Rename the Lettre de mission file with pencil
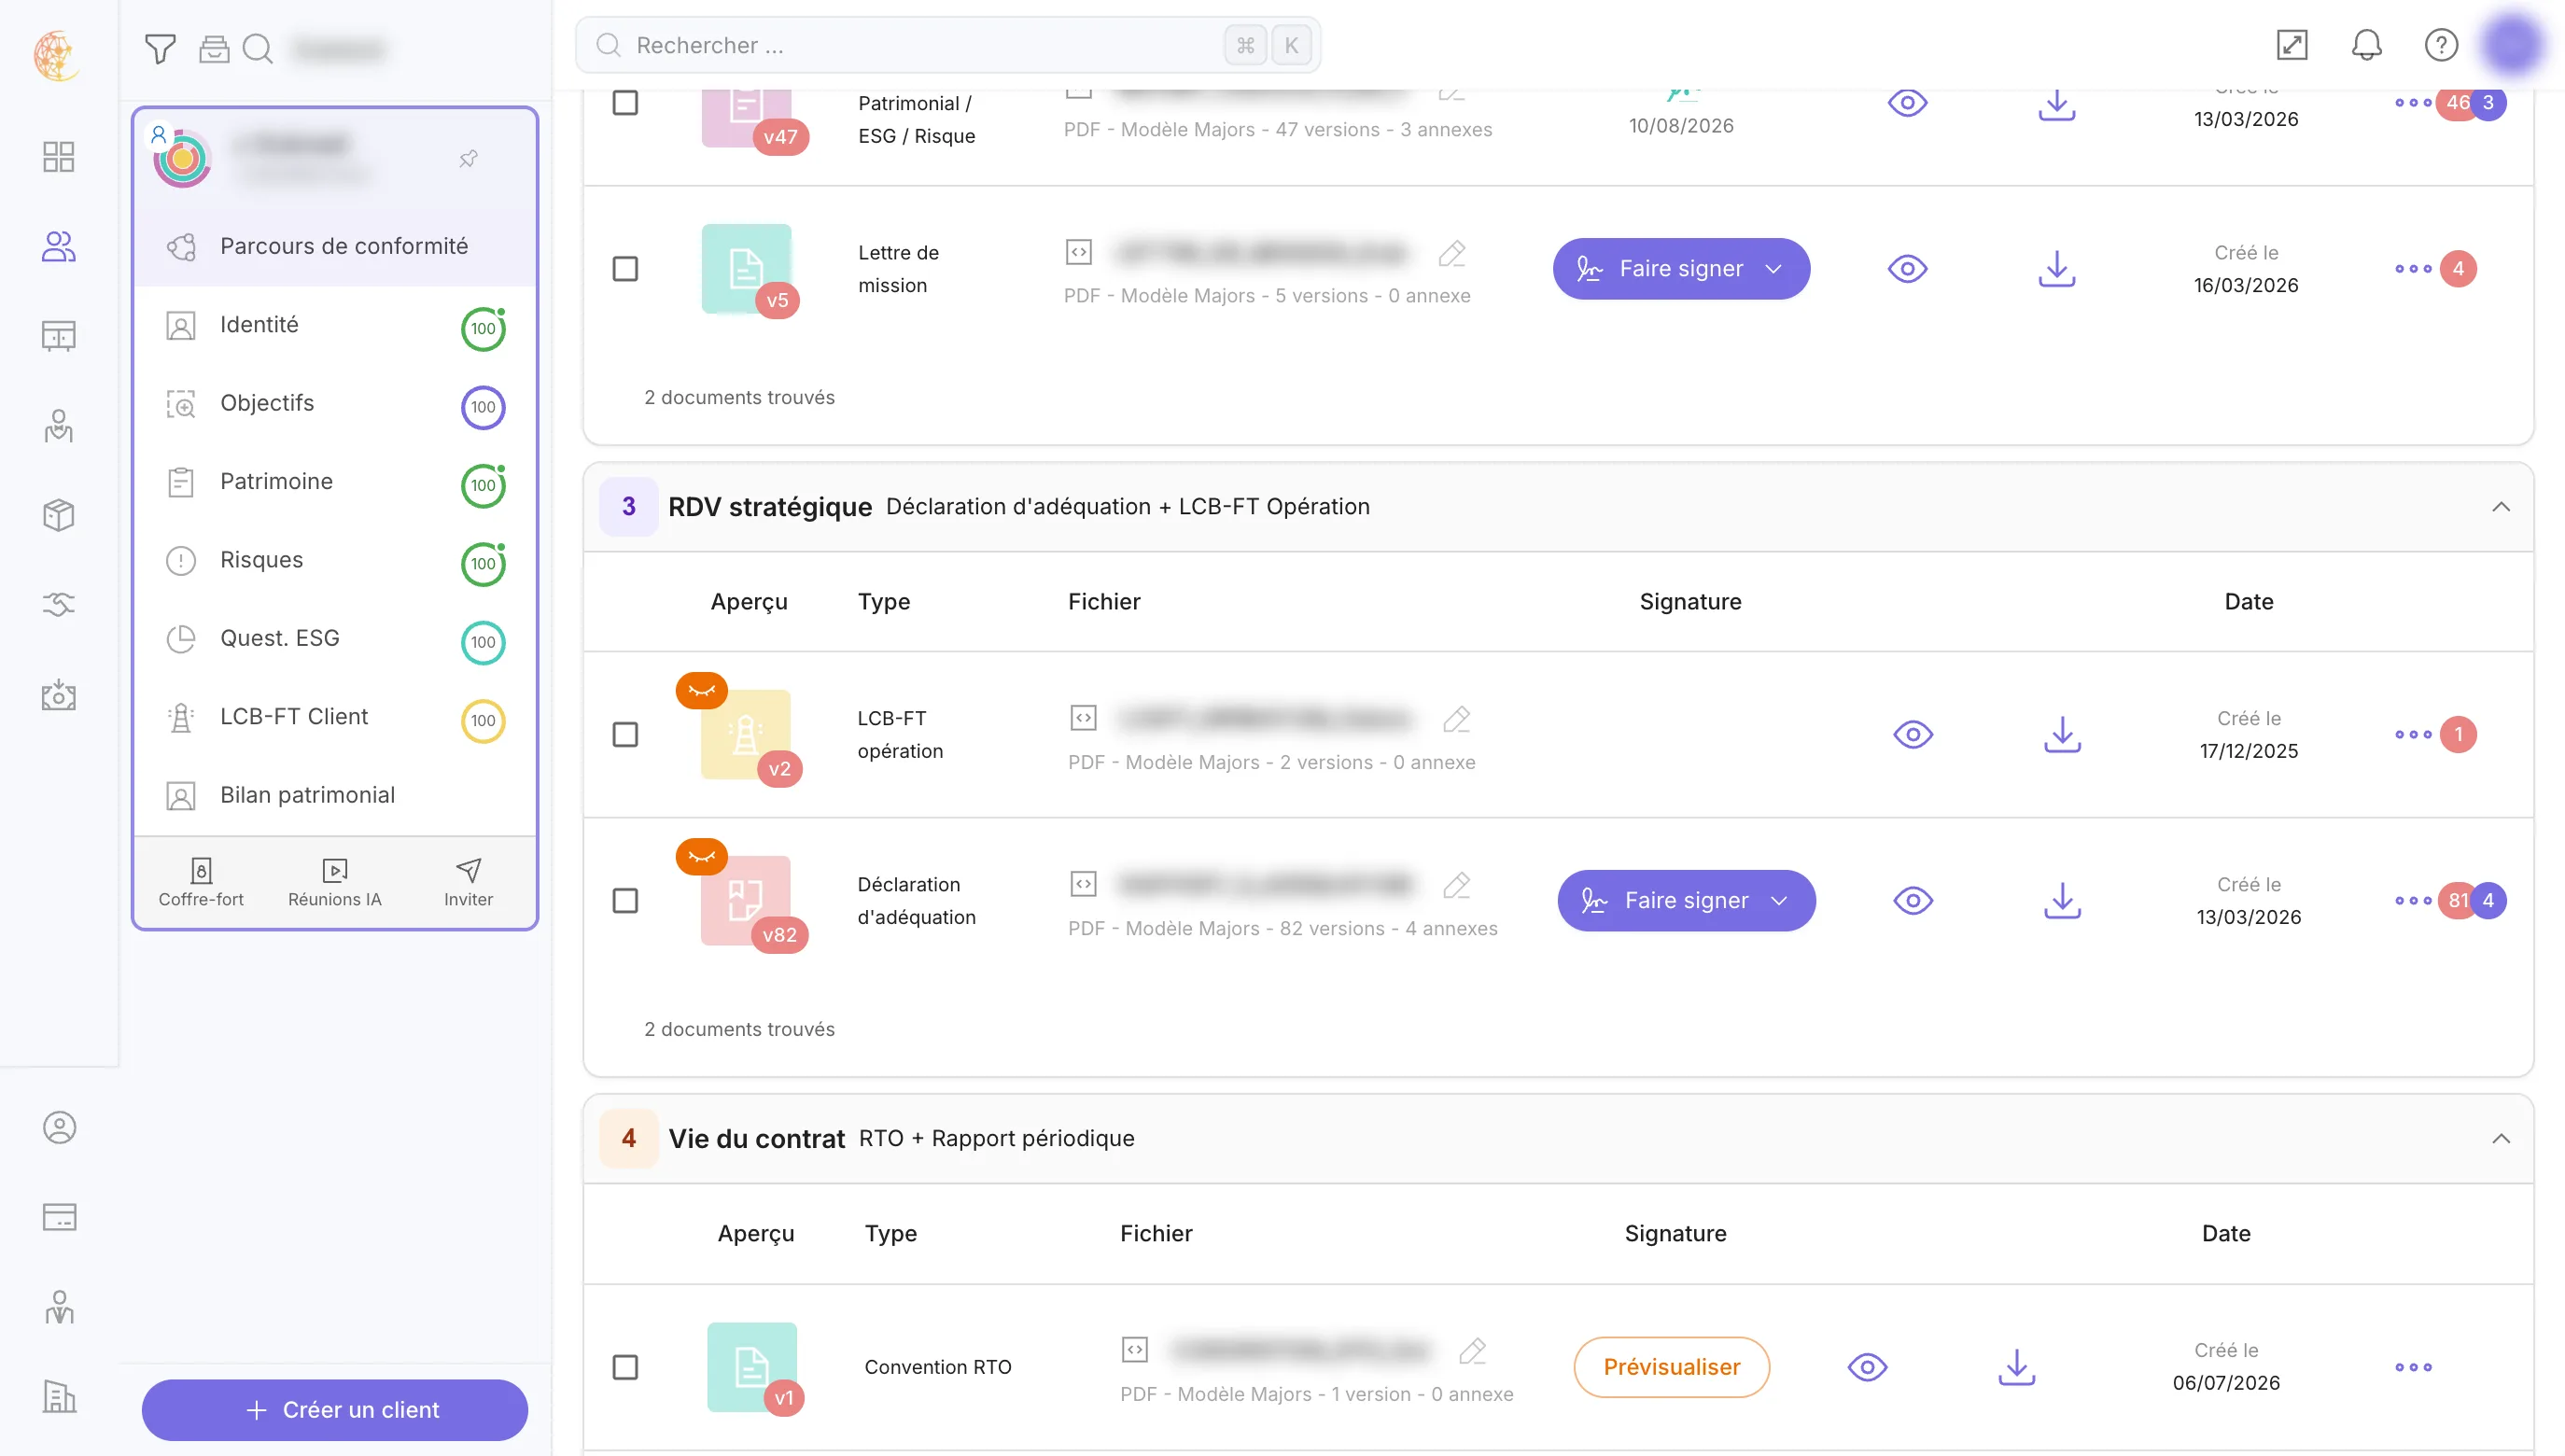The image size is (2565, 1456). coord(1452,253)
